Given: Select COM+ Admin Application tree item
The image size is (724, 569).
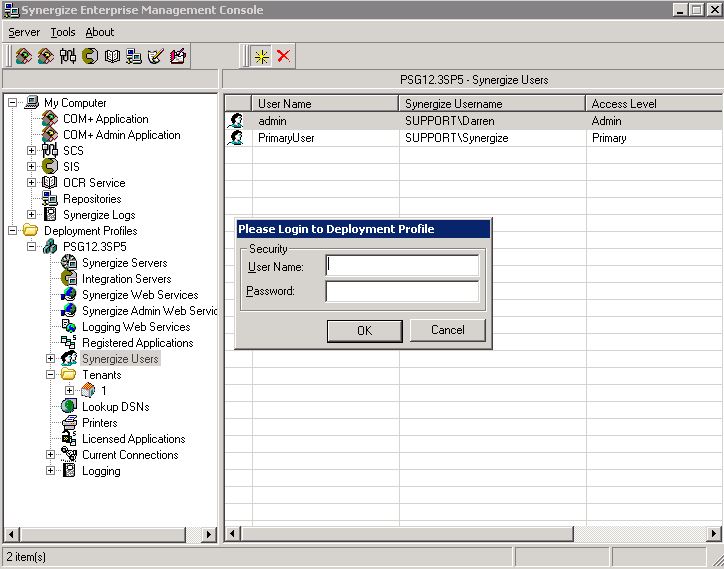Looking at the screenshot, I should [122, 135].
